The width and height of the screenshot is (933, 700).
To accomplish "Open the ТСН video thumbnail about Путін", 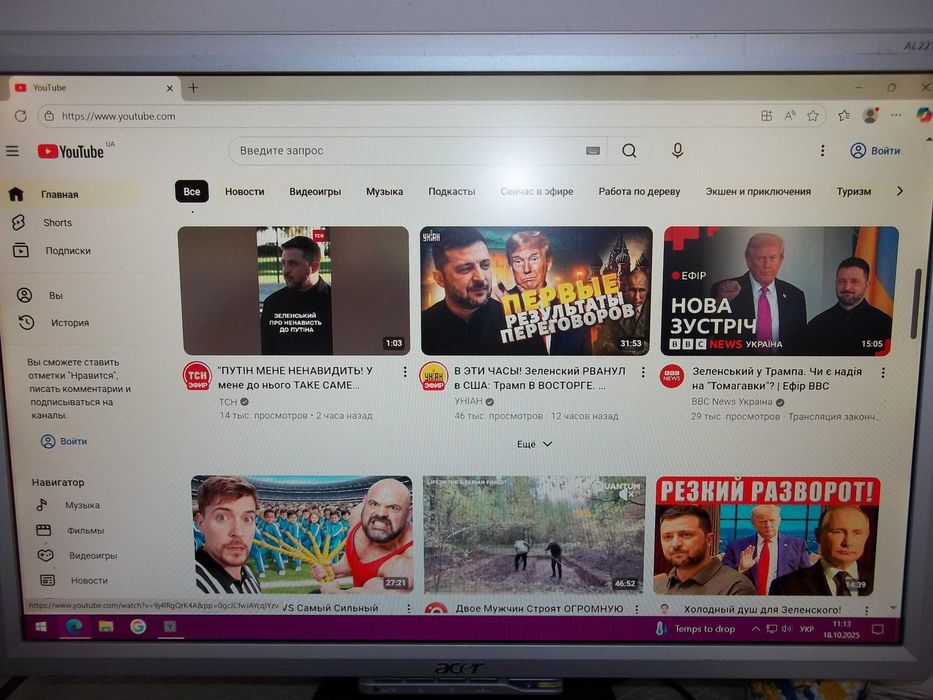I will coord(295,290).
